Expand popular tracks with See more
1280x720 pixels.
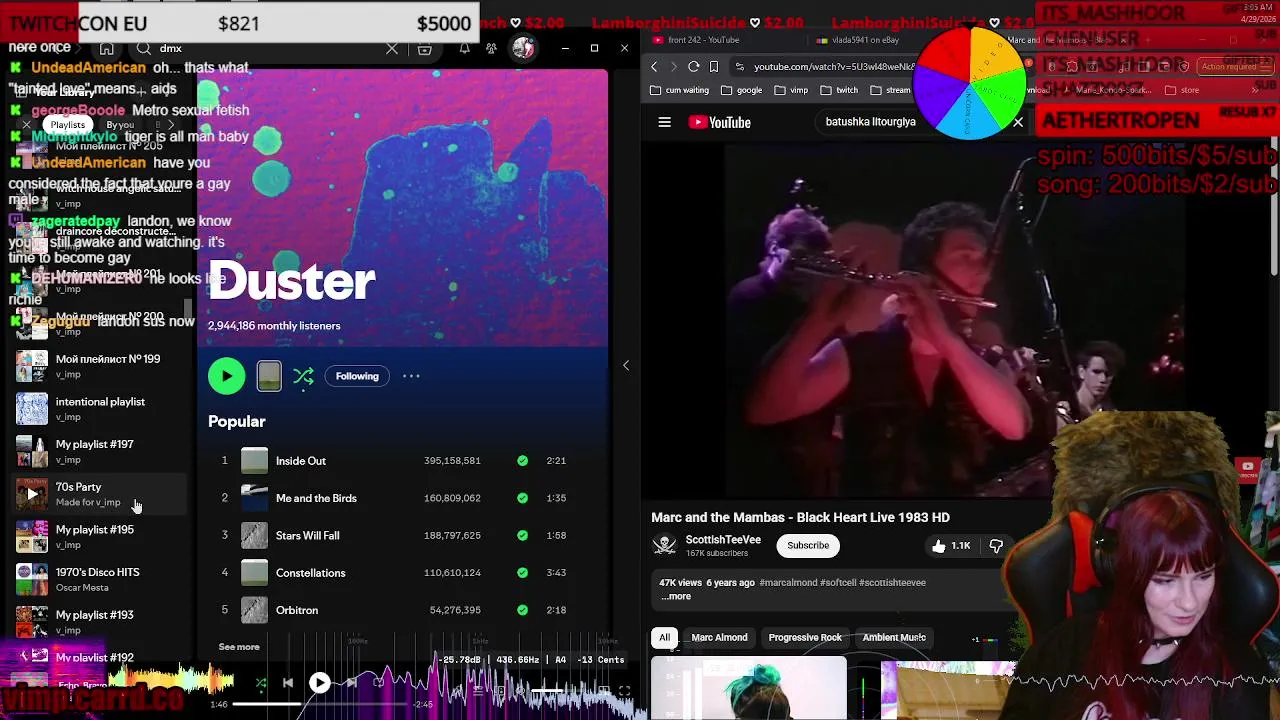pyautogui.click(x=239, y=647)
